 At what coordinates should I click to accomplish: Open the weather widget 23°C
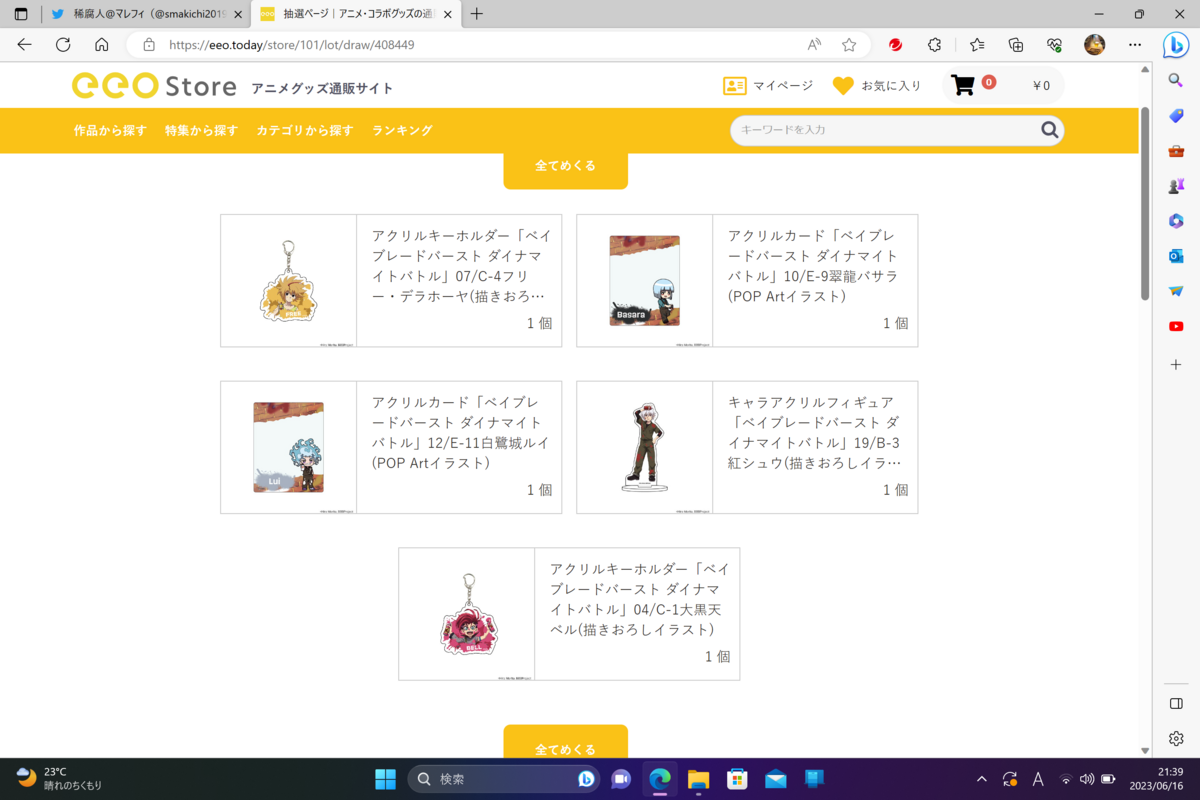[x=60, y=778]
